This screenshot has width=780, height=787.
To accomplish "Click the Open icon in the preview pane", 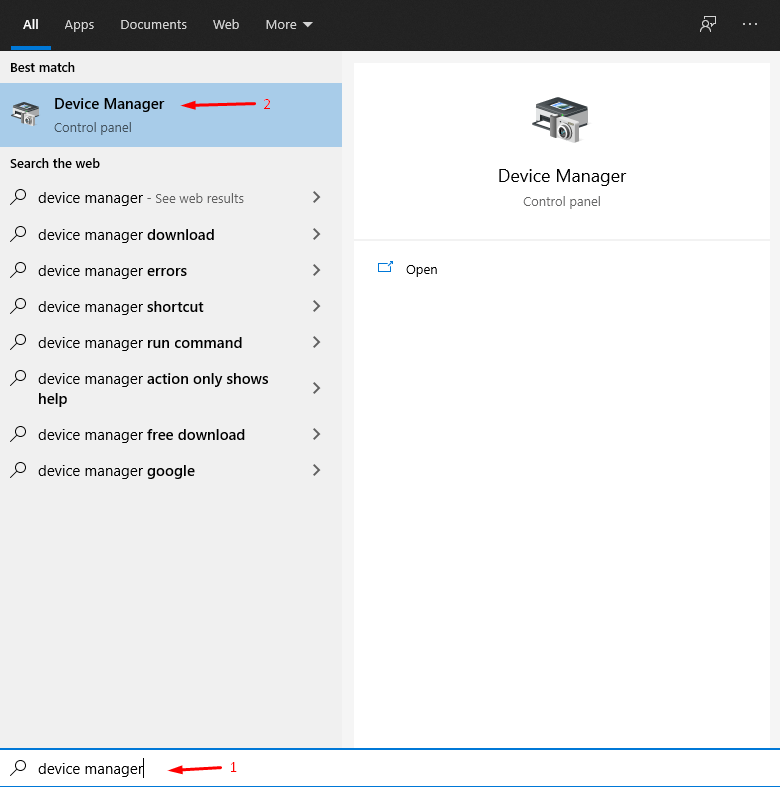I will point(385,268).
